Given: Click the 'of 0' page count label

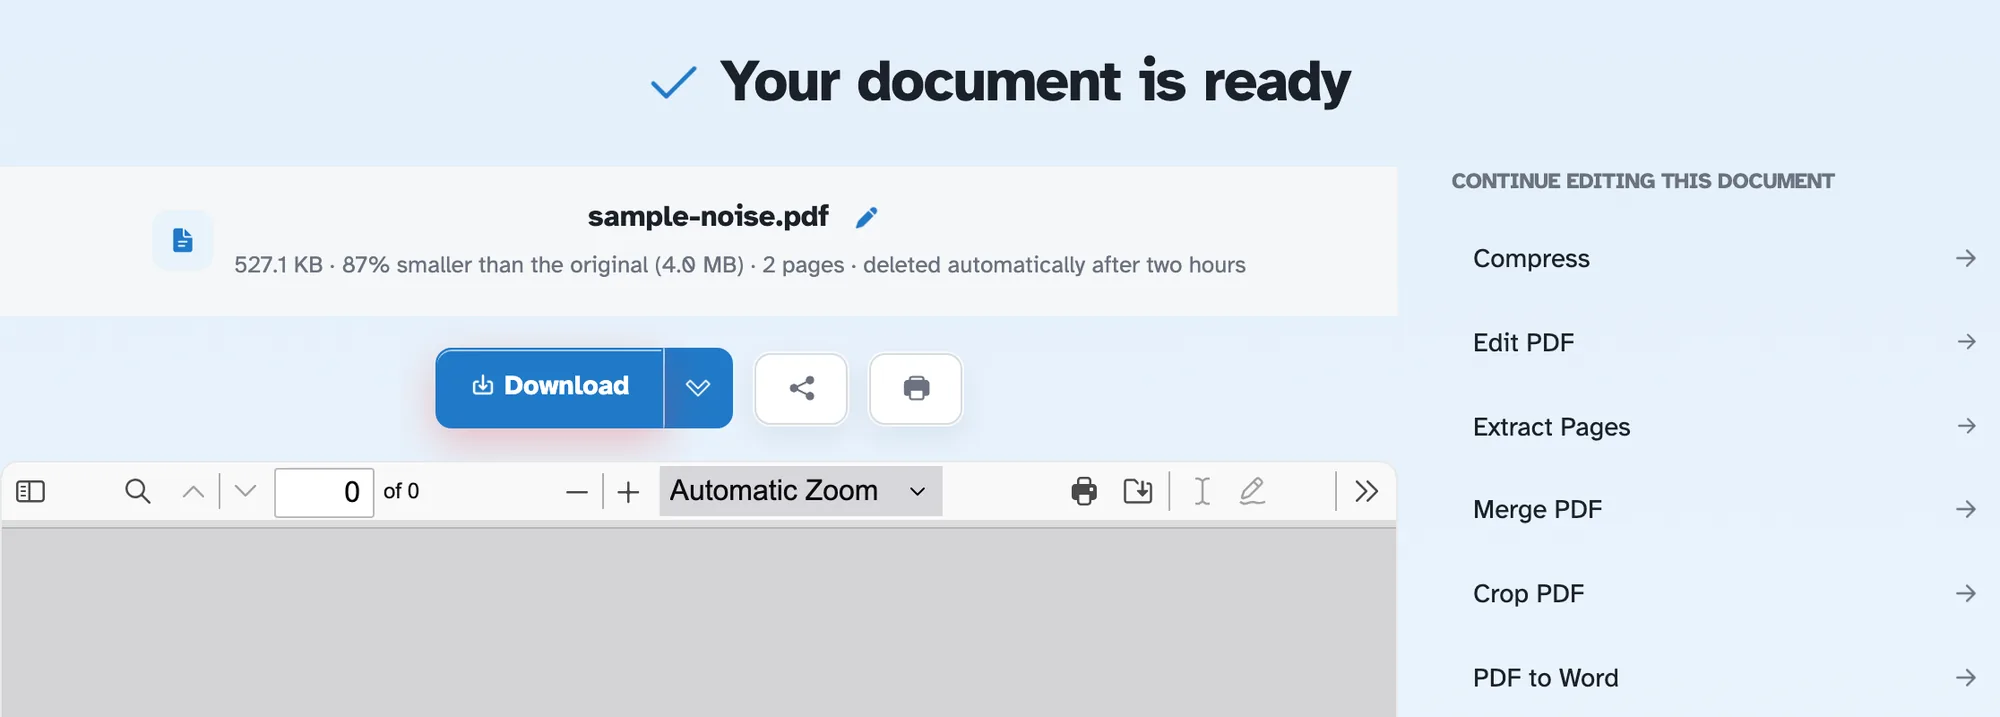Looking at the screenshot, I should [401, 491].
